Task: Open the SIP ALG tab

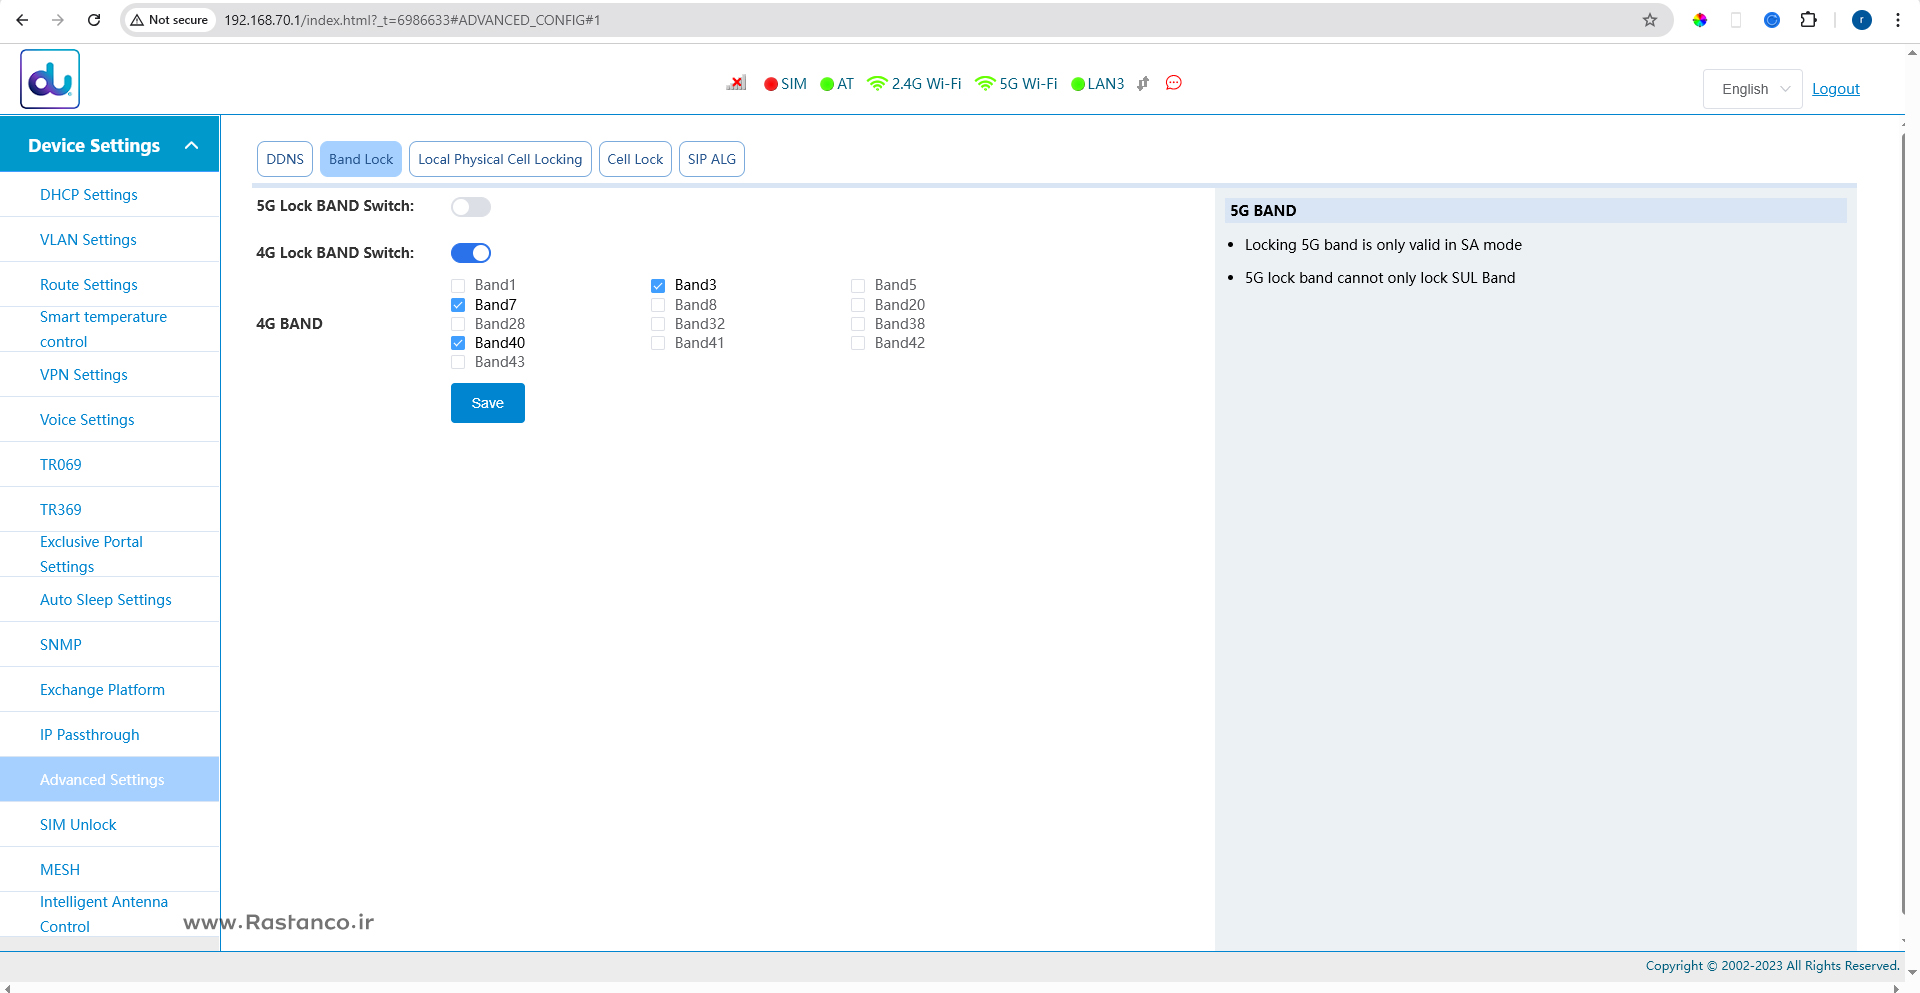Action: 711,159
